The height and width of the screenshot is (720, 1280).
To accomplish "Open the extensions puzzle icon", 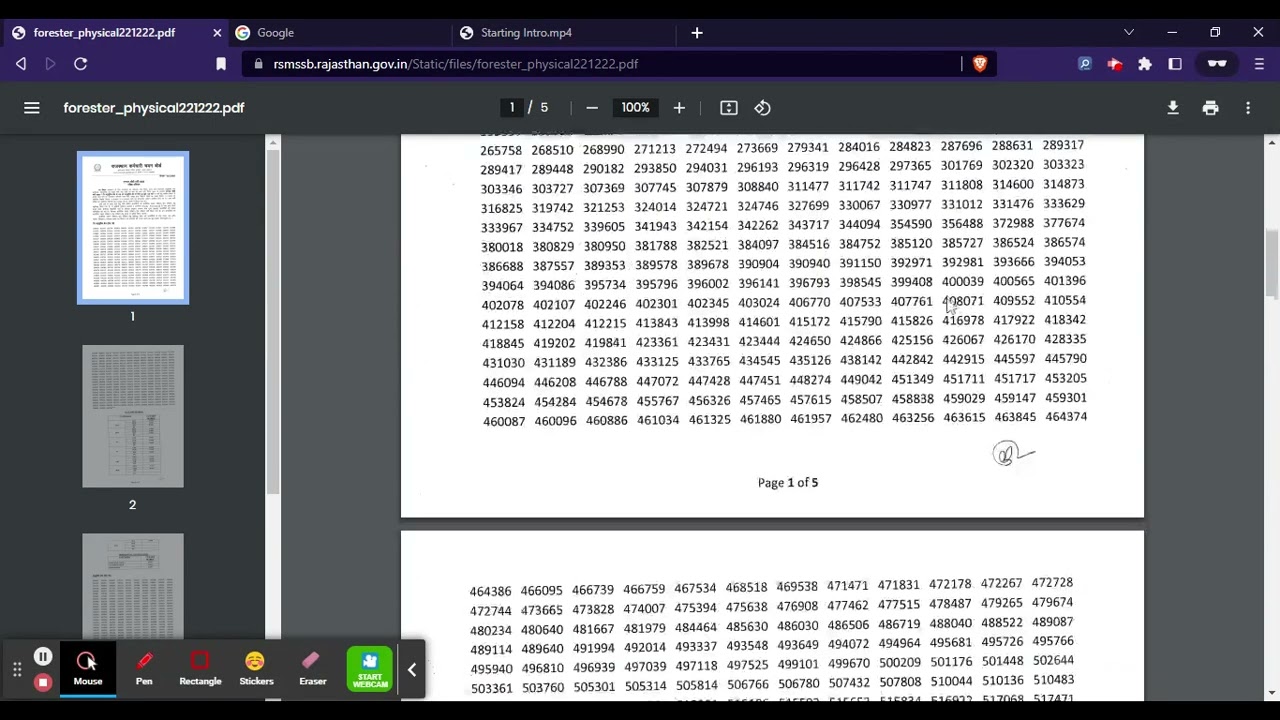I will [x=1145, y=64].
